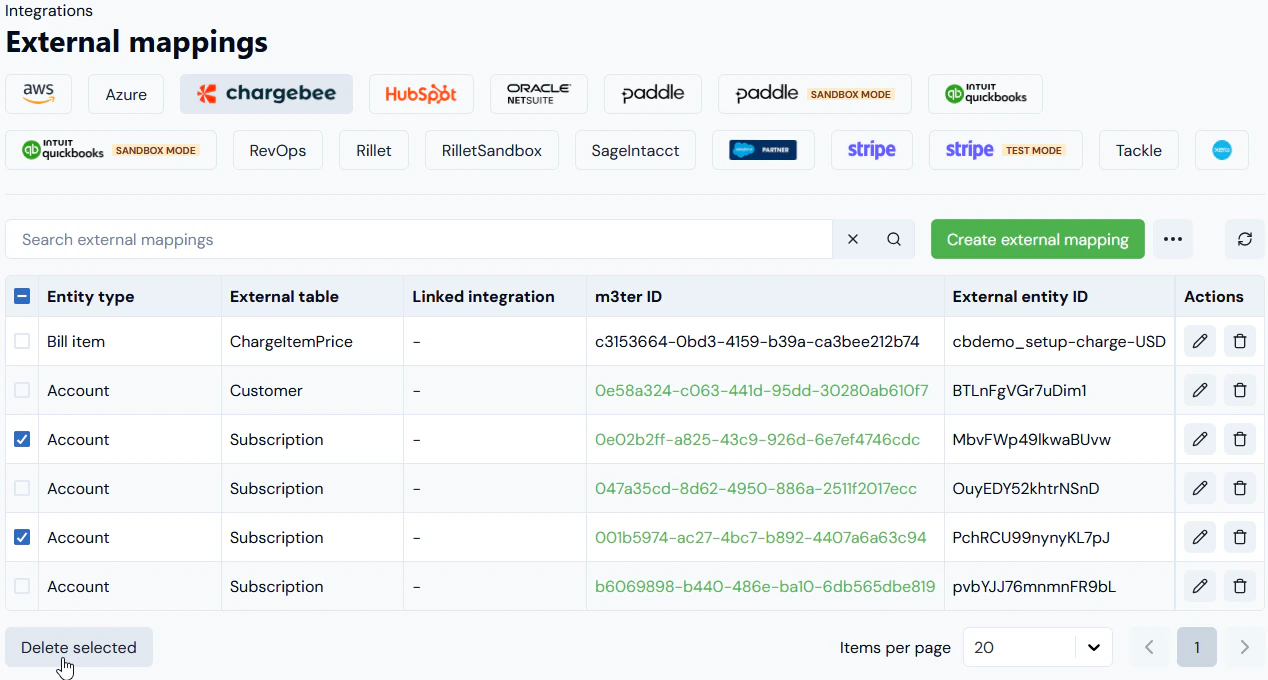The width and height of the screenshot is (1268, 680).
Task: Select the RevOps integration tab
Action: tap(278, 150)
